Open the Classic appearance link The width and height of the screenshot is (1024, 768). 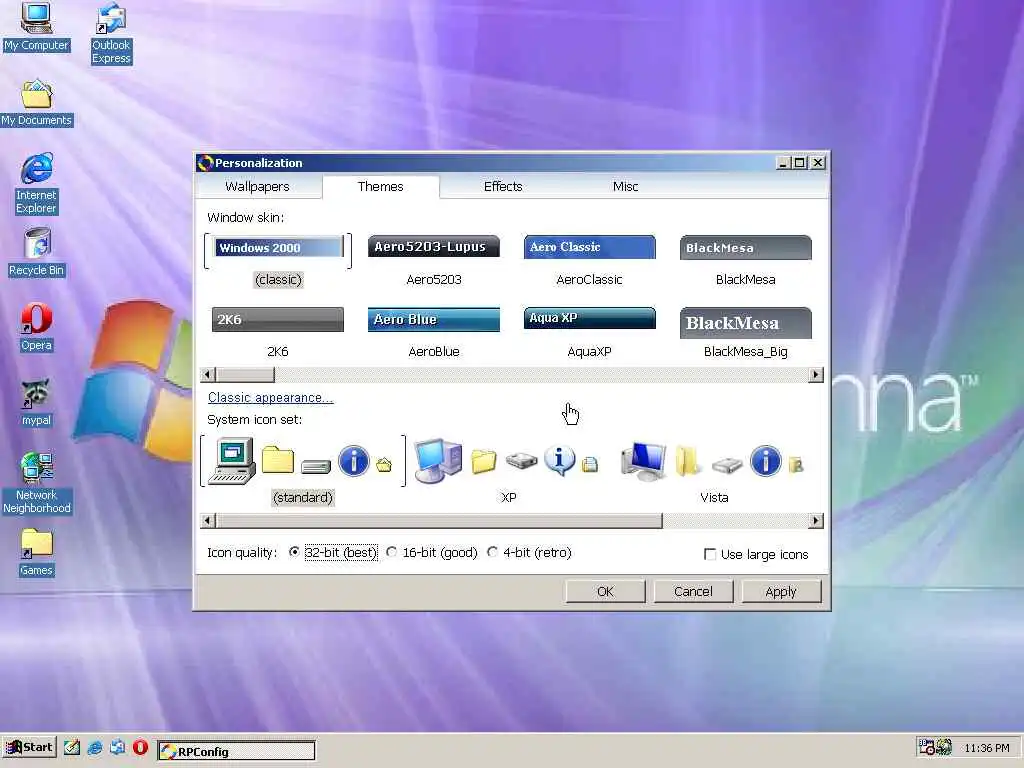[270, 398]
